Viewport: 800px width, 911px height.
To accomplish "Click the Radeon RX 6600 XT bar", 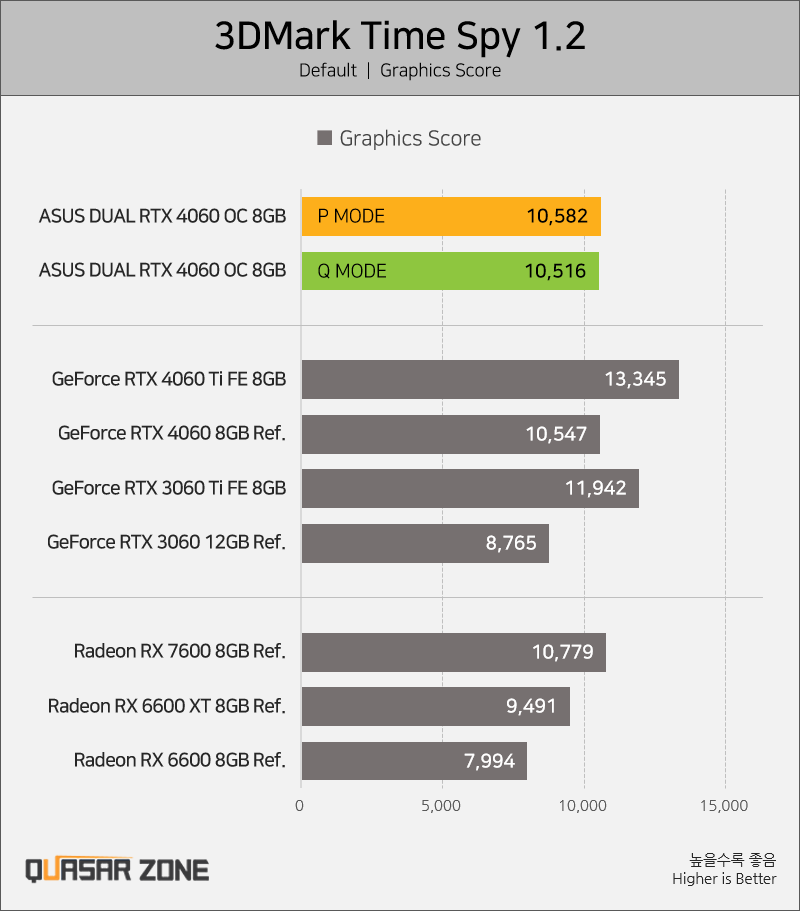I will (x=436, y=706).
